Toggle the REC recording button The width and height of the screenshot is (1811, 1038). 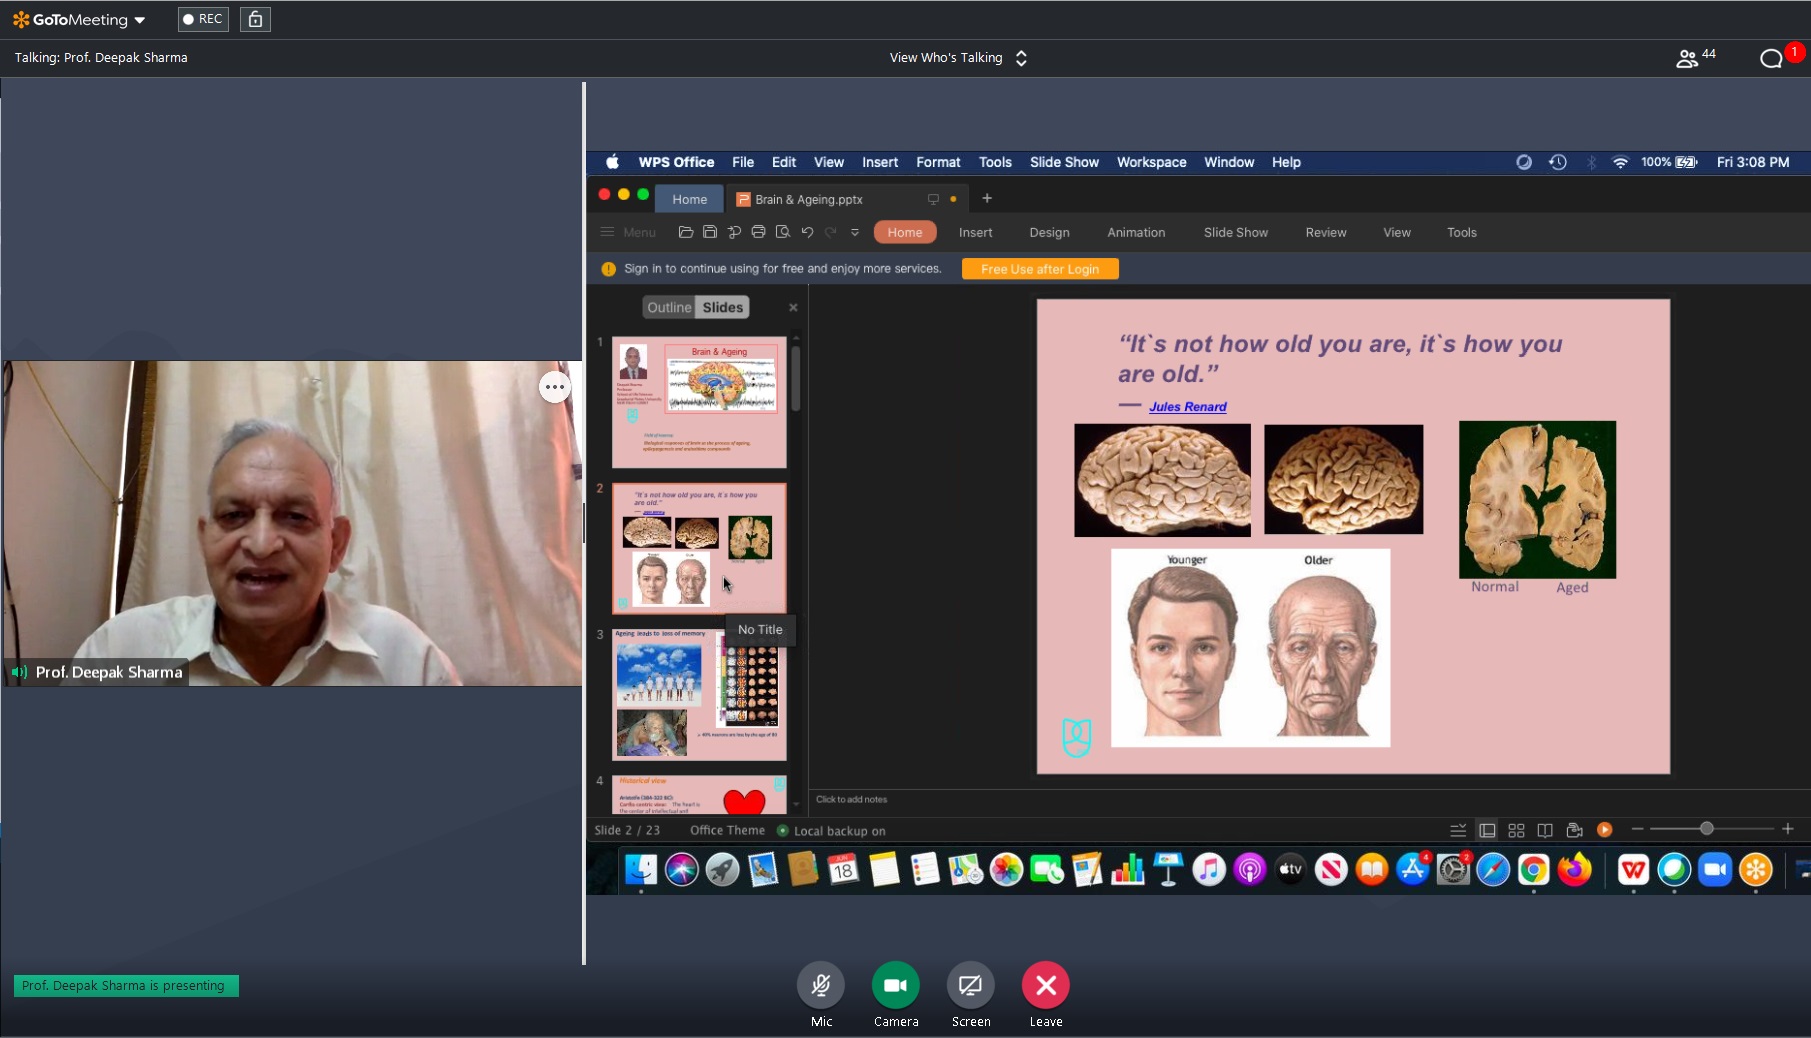(x=203, y=19)
